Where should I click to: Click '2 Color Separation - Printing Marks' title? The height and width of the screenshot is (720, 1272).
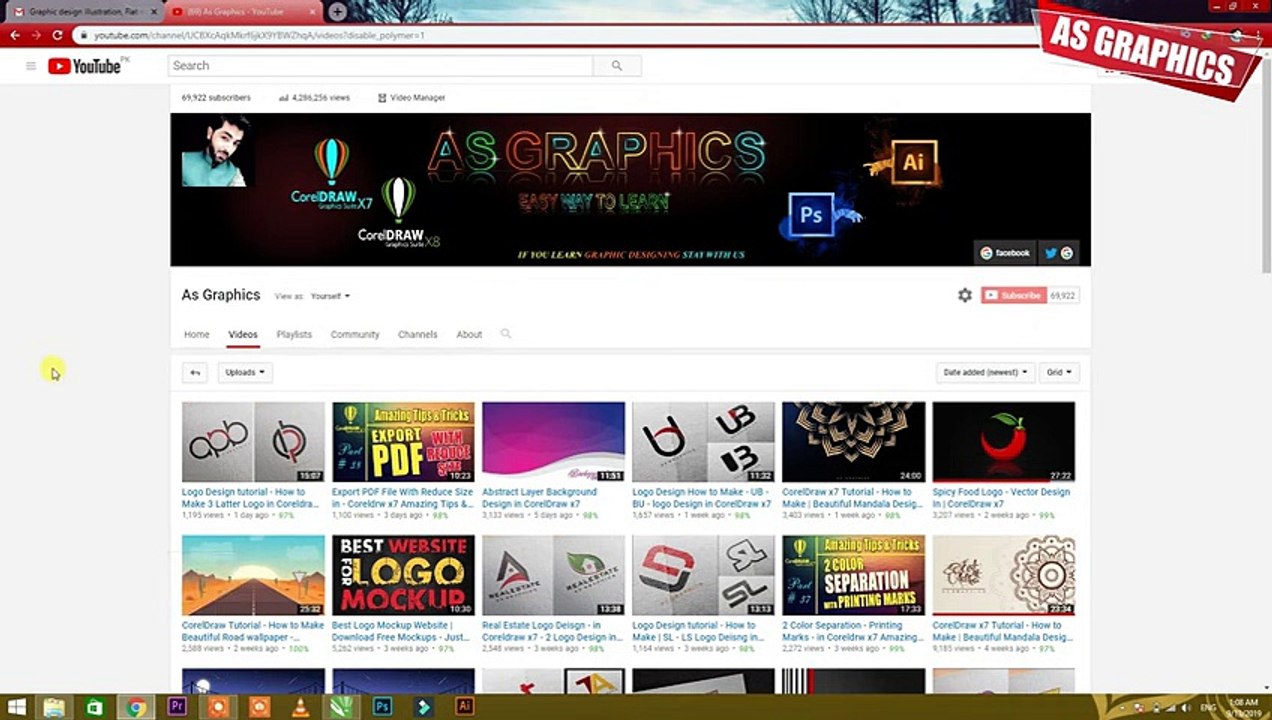(853, 631)
